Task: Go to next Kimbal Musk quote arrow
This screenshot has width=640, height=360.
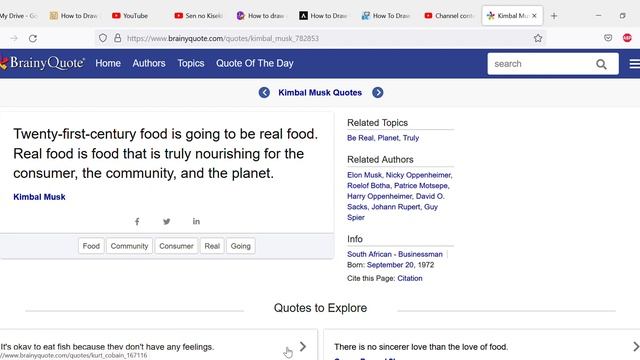Action: 378,93
